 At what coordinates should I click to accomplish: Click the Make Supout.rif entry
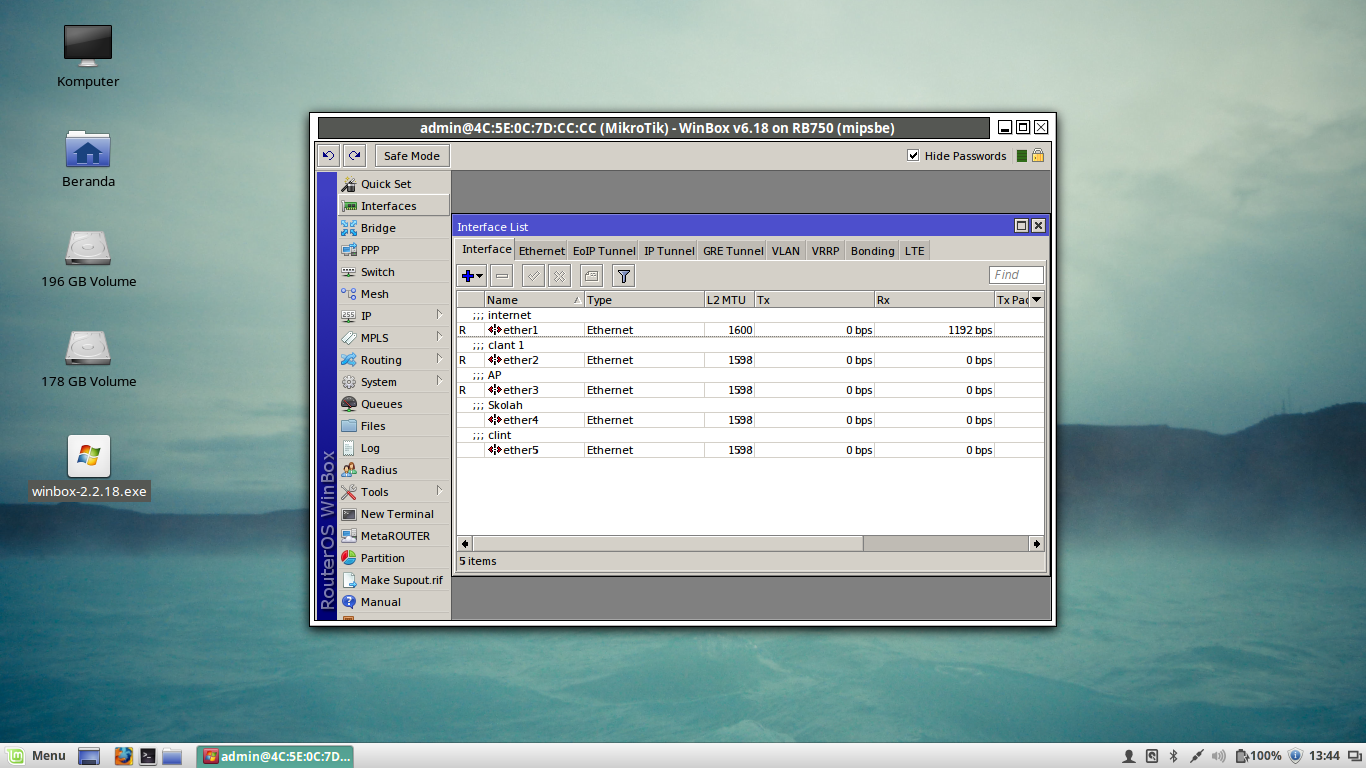(x=401, y=579)
